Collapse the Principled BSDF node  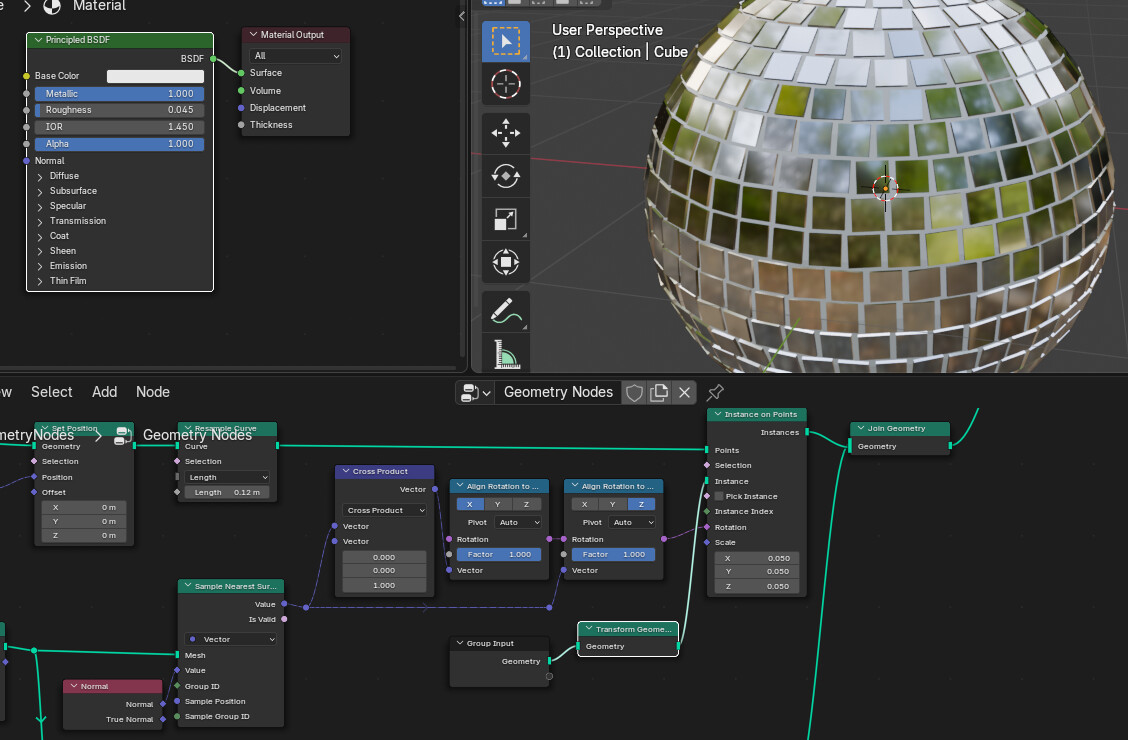[38, 40]
